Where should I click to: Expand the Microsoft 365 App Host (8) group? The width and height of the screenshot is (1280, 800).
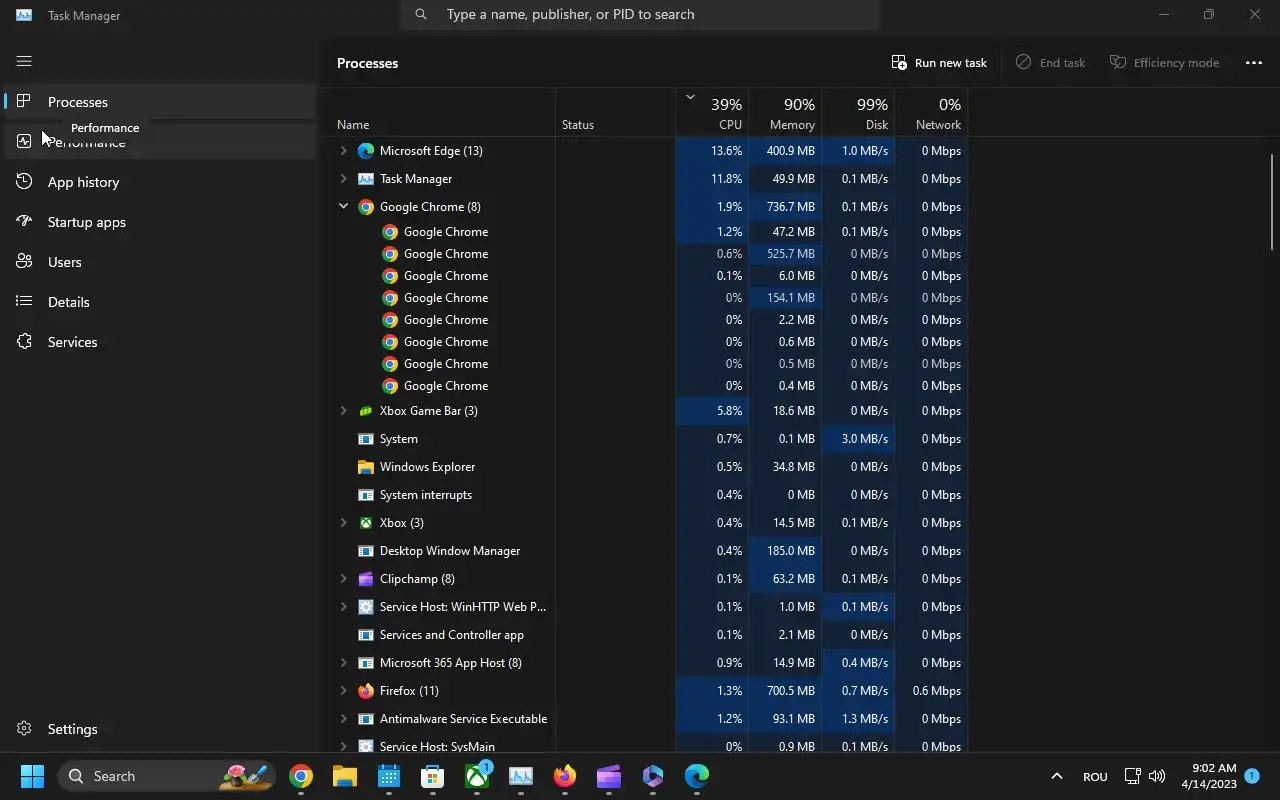(343, 663)
